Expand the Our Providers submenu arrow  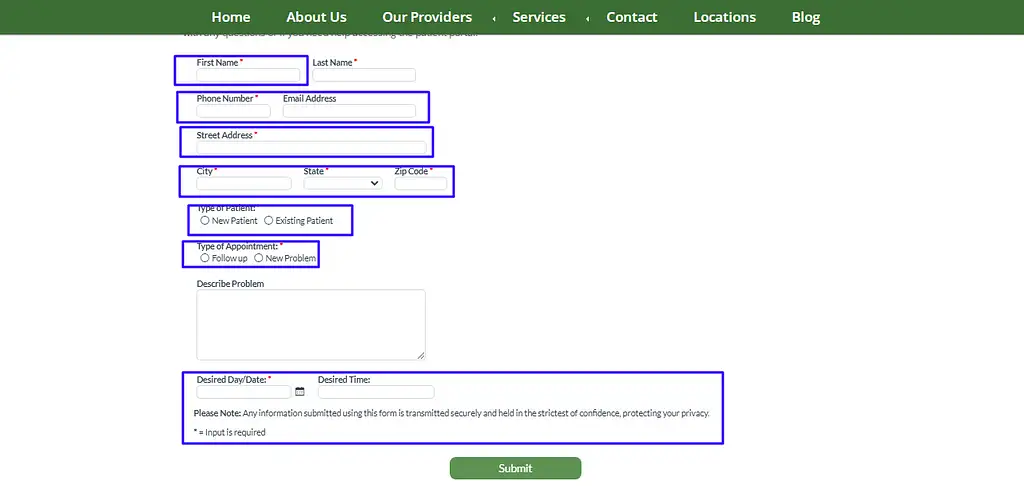point(494,18)
